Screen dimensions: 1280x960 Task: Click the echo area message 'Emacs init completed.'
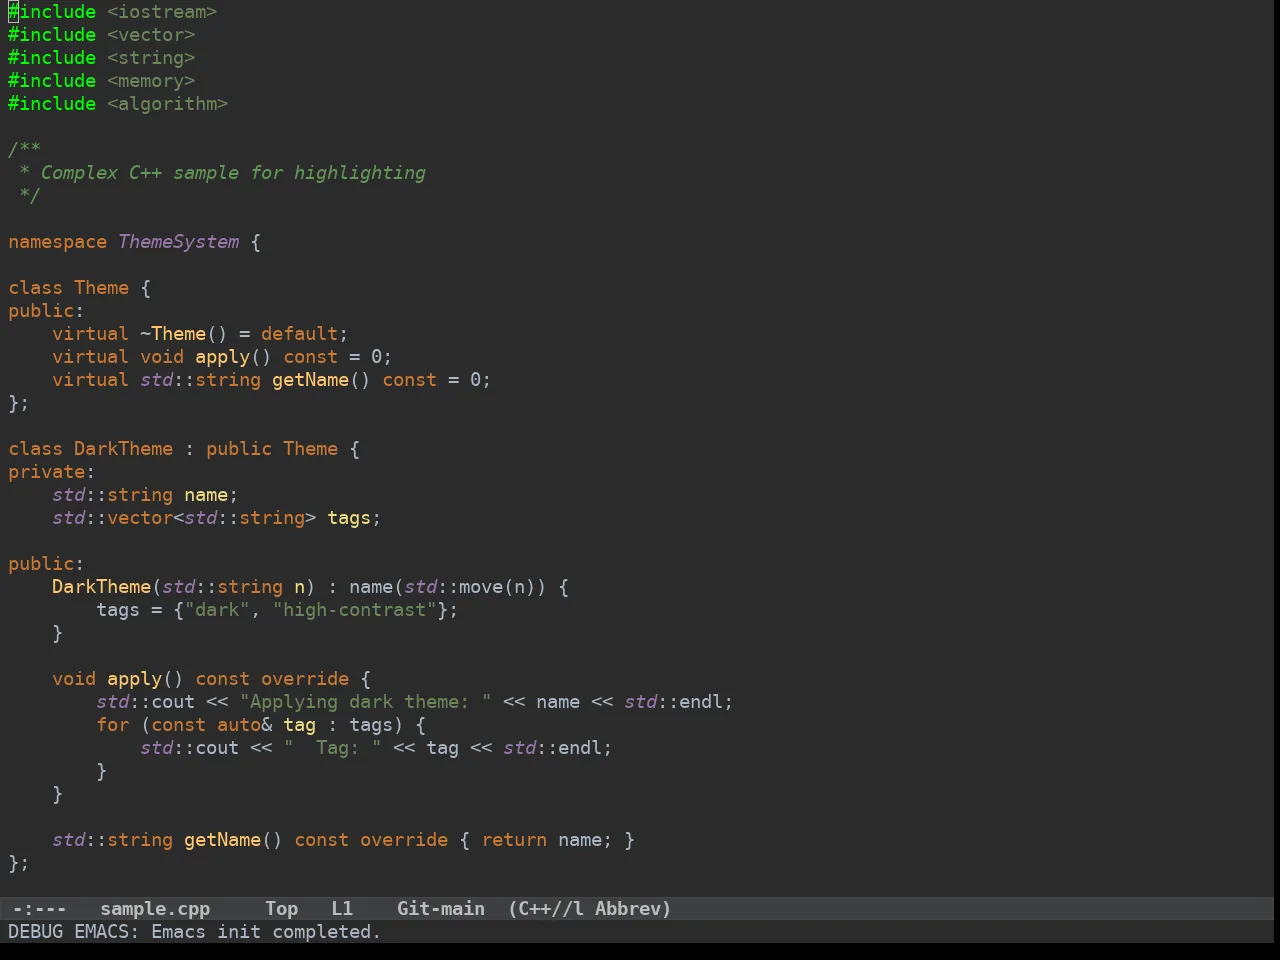(x=266, y=932)
